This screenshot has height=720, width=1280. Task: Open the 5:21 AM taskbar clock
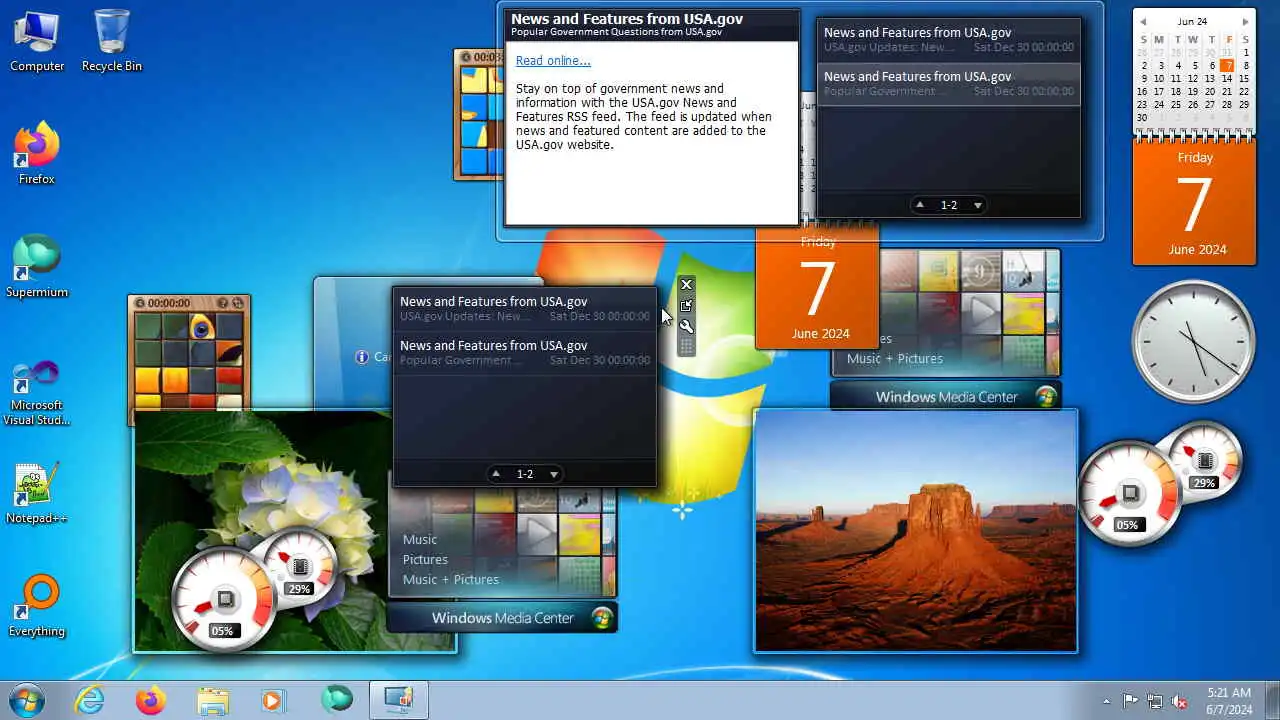pyautogui.click(x=1229, y=701)
